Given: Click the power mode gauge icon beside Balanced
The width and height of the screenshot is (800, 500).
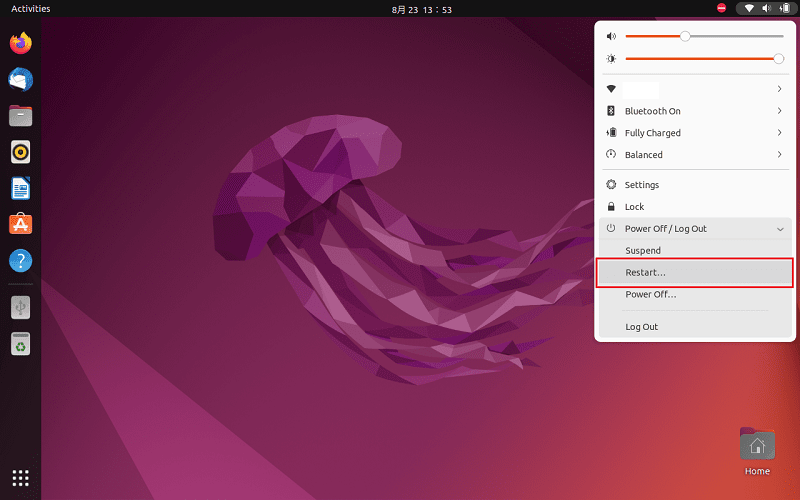Looking at the screenshot, I should point(611,154).
